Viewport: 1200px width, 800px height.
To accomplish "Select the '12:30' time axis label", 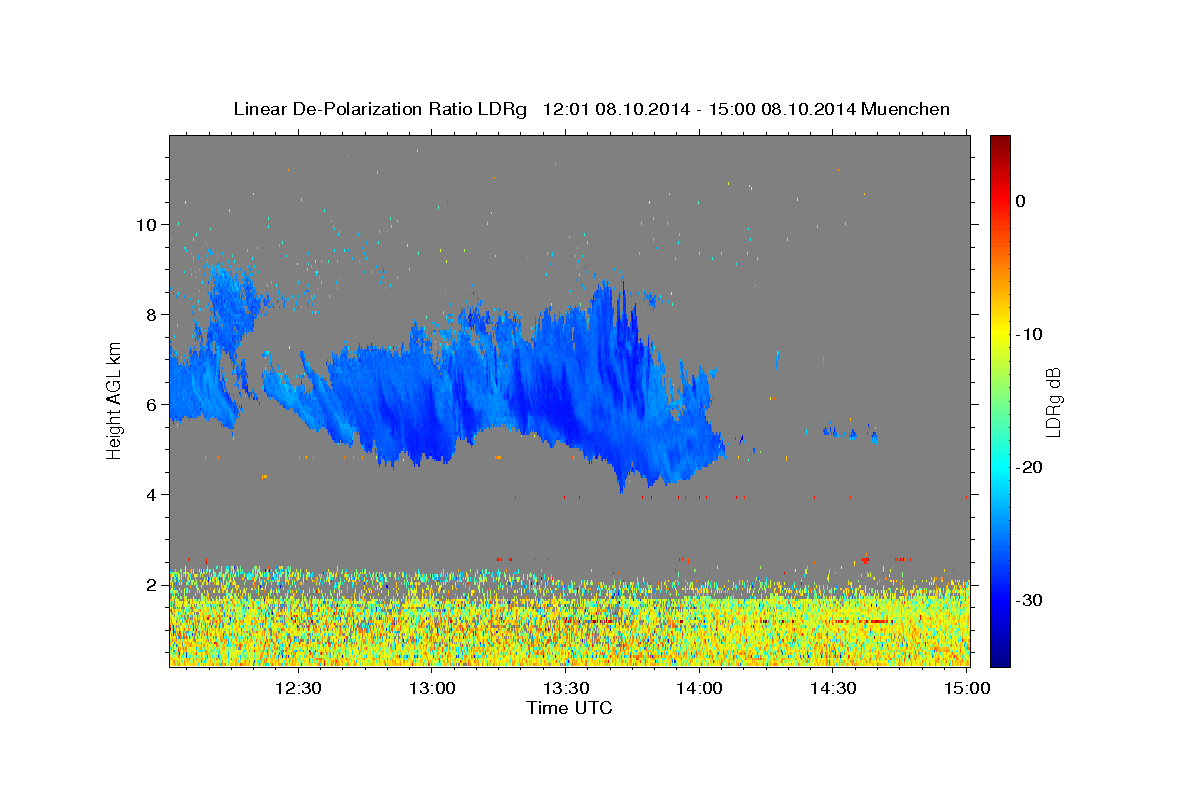I will pos(298,688).
